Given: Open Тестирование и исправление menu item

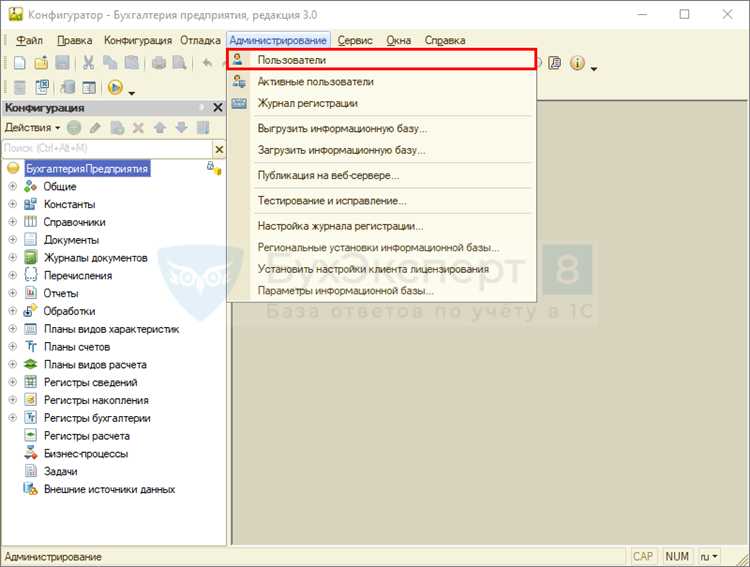Looking at the screenshot, I should (331, 201).
